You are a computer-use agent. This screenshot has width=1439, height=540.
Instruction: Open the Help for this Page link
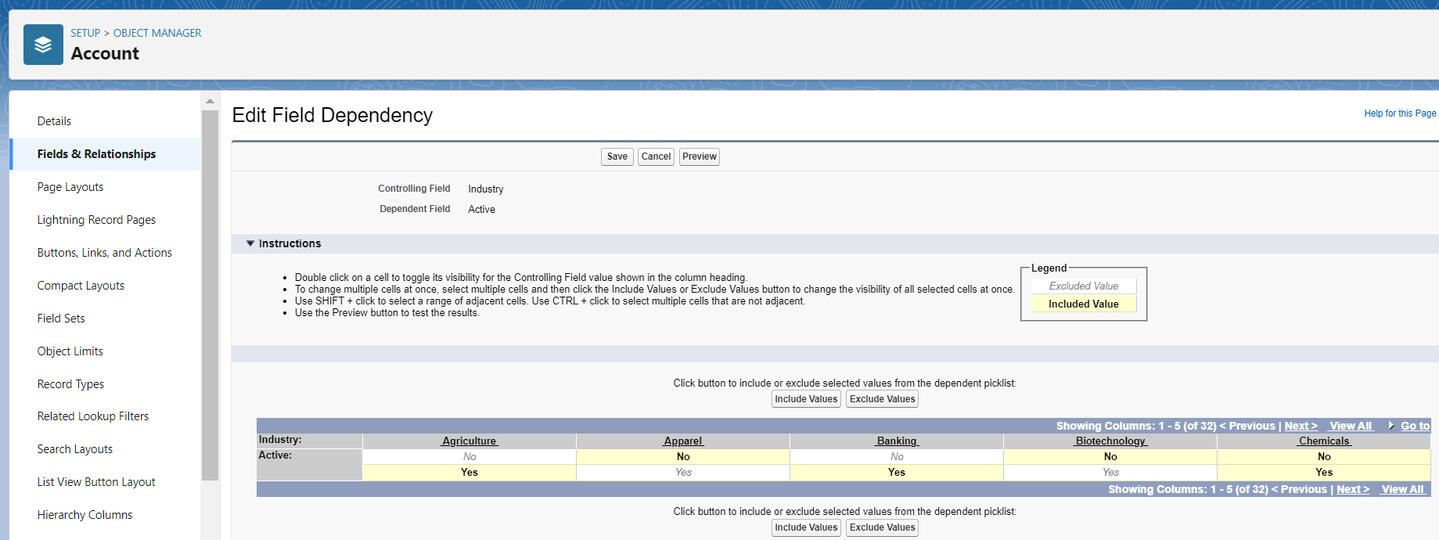[x=1399, y=114]
